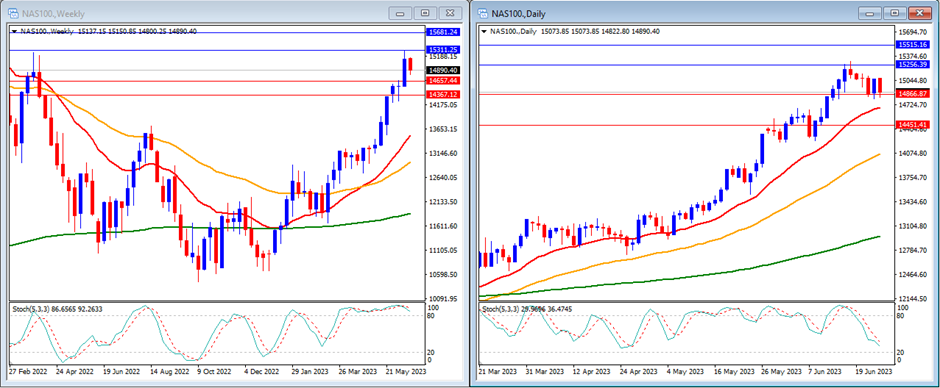Click '29 Jan 2023' on the Weekly time axis
Screen dimensions: 940x388
tap(311, 372)
